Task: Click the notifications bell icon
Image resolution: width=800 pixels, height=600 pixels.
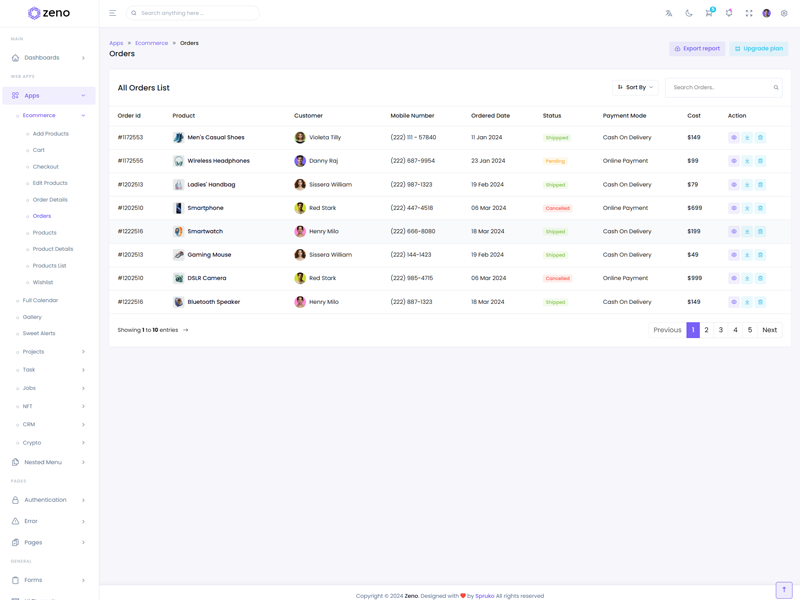Action: click(729, 13)
